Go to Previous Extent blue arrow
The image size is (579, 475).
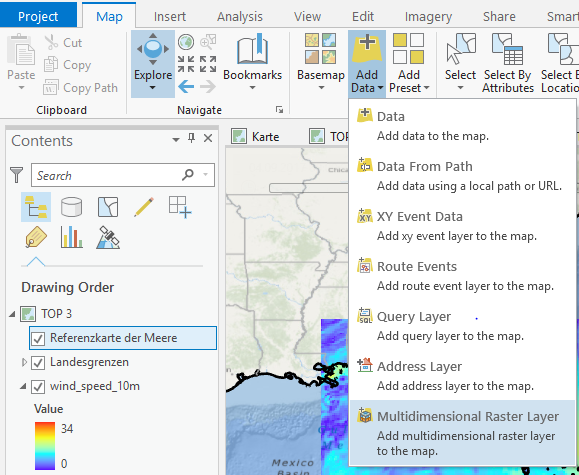click(x=186, y=87)
